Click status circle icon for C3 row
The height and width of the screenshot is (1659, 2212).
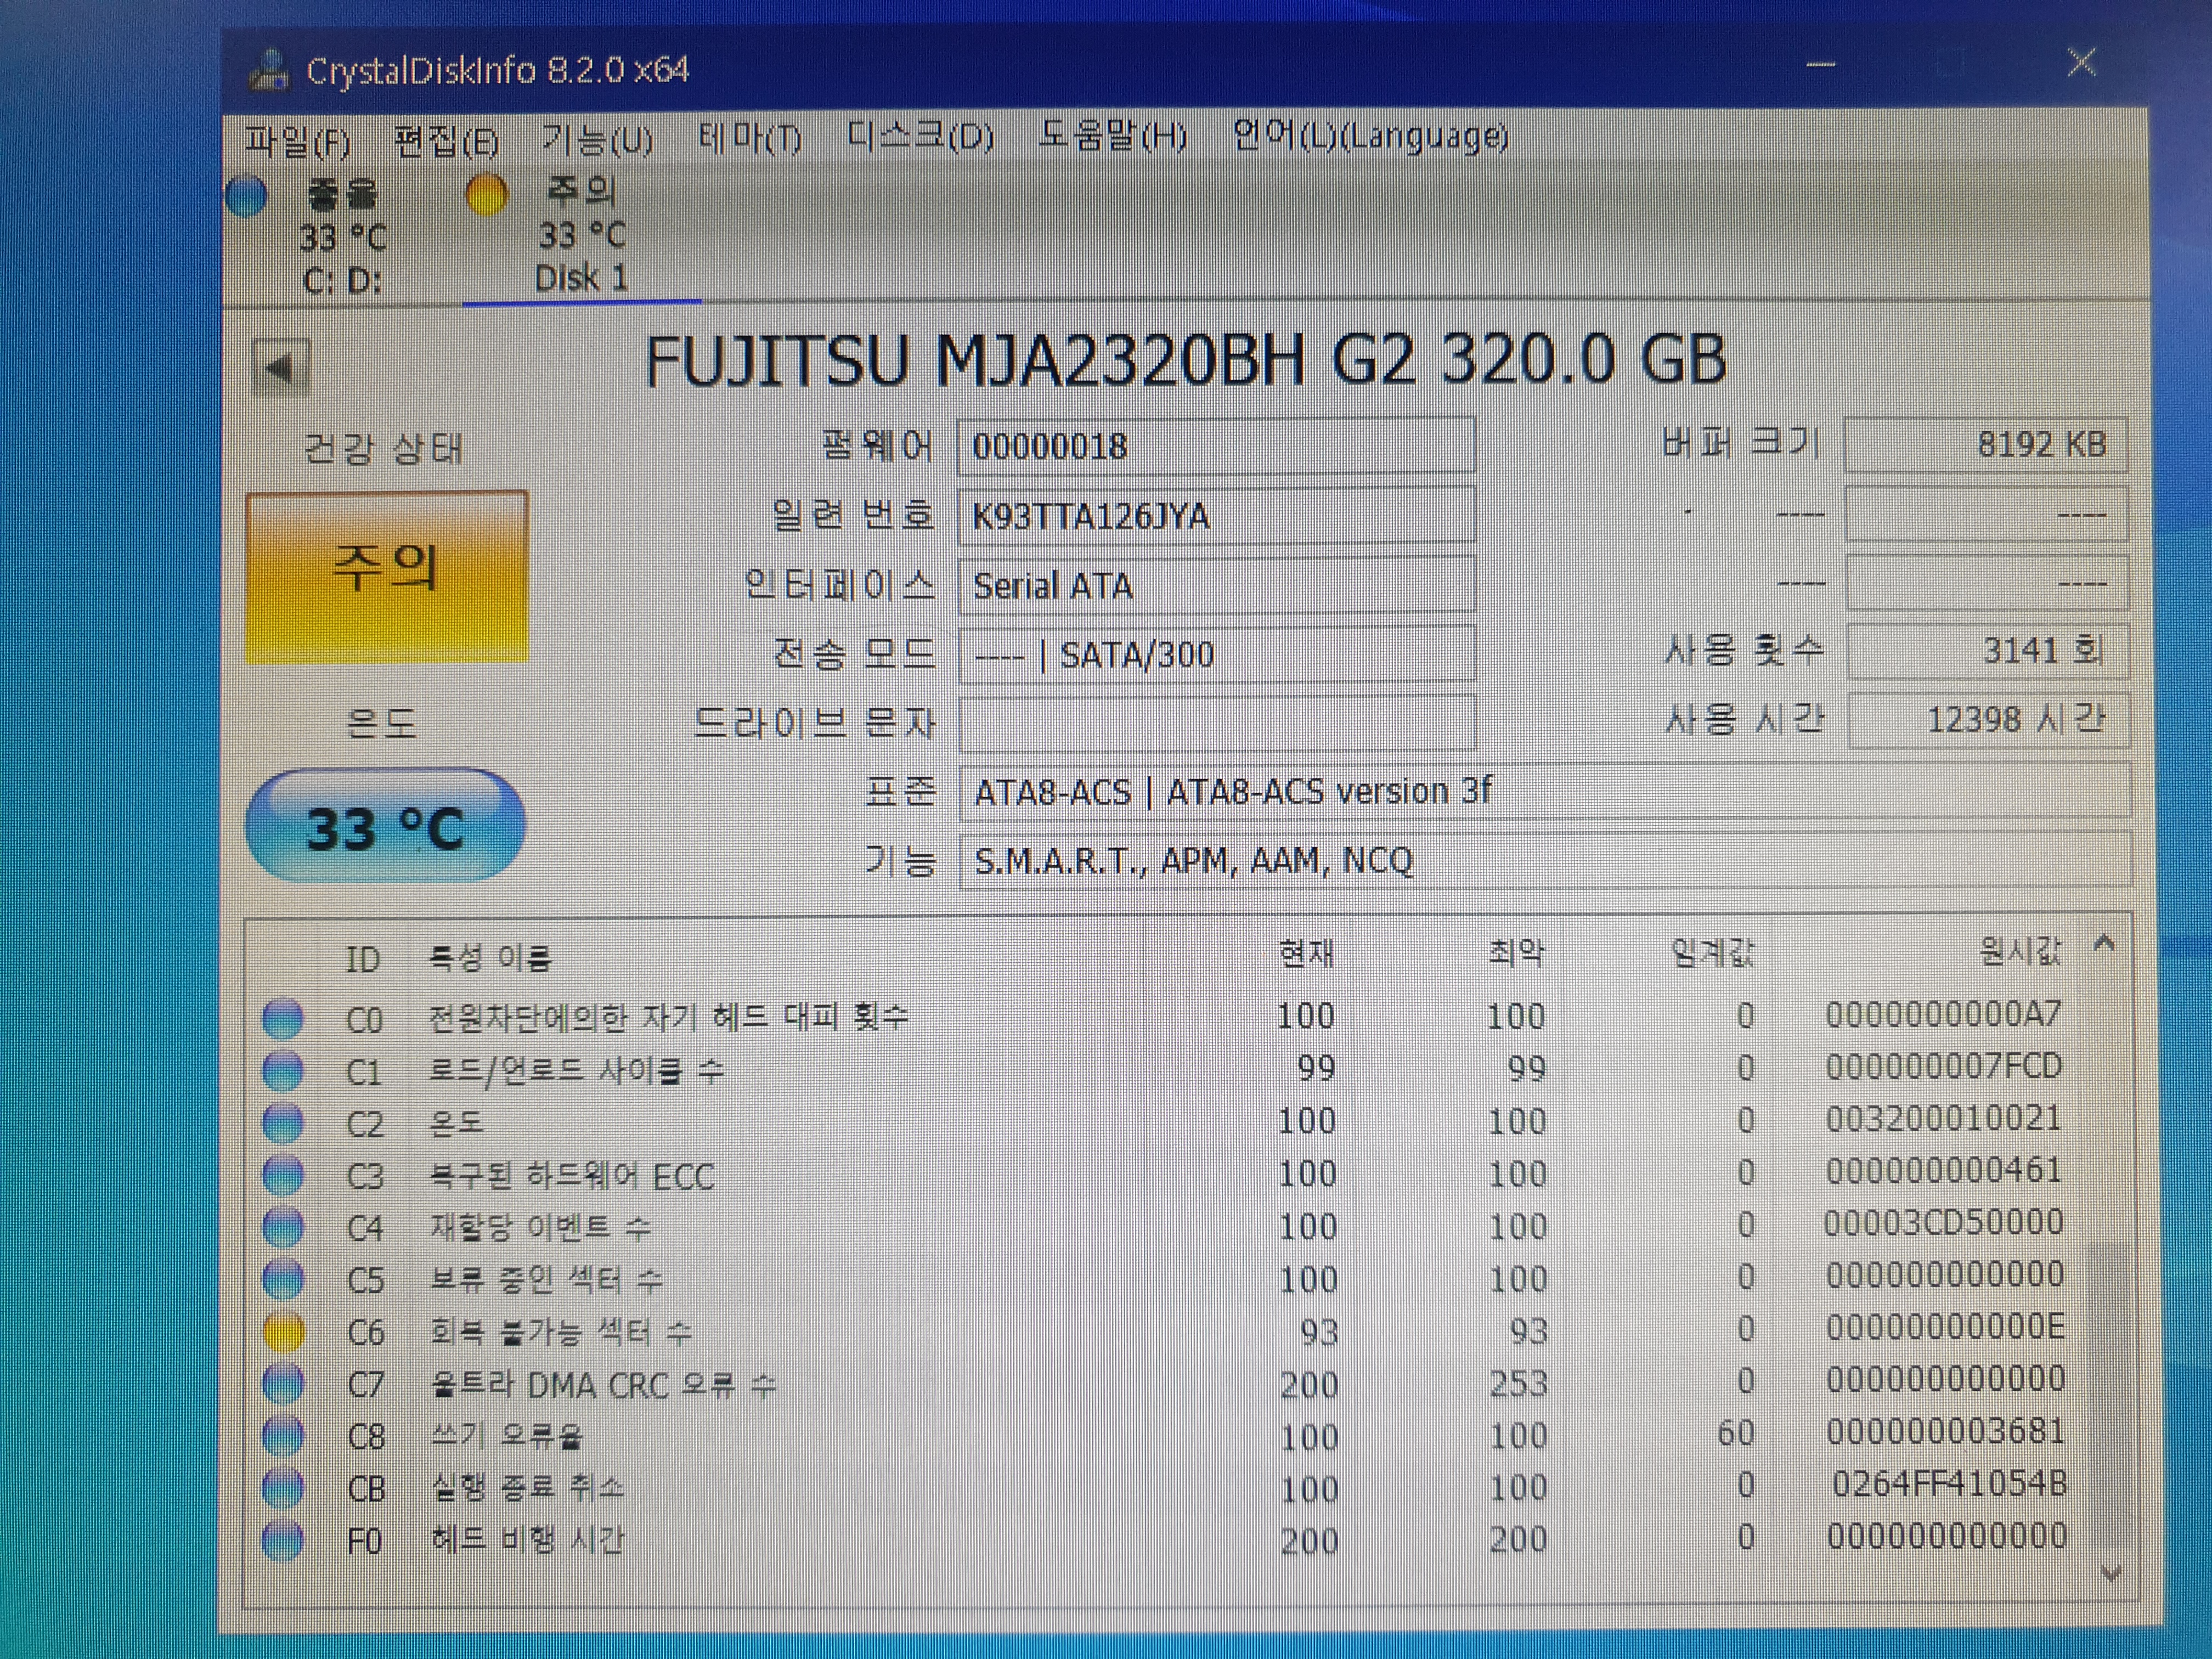tap(282, 1175)
